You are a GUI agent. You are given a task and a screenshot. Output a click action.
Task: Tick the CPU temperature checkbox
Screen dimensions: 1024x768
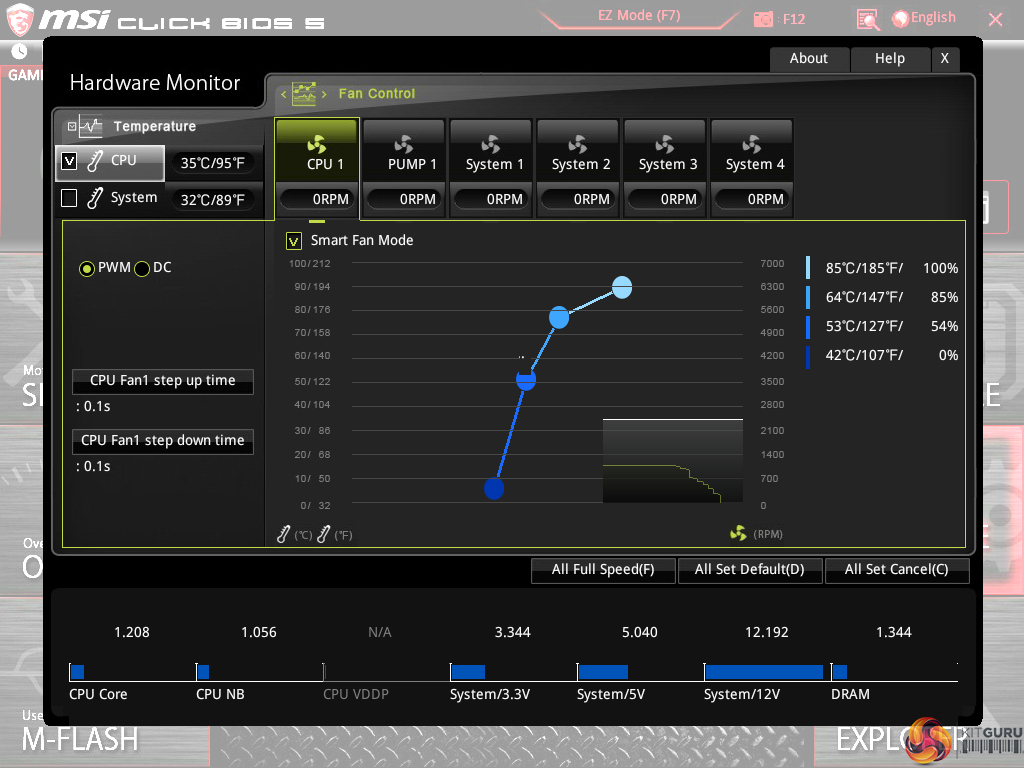coord(69,161)
